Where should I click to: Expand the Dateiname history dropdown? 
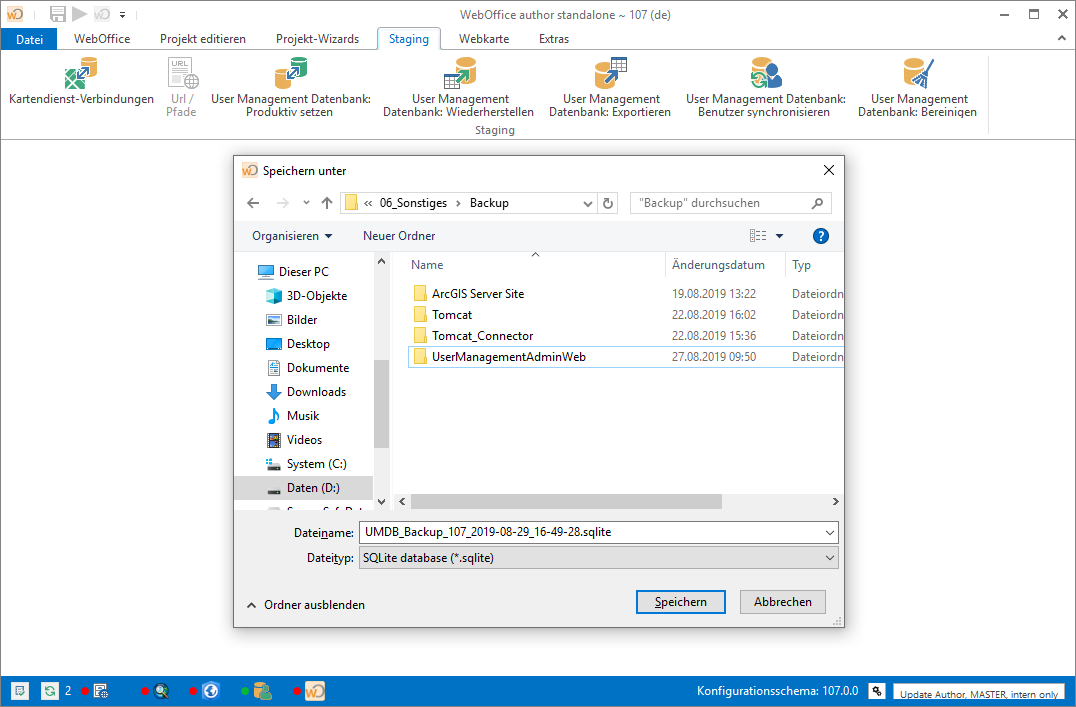829,532
